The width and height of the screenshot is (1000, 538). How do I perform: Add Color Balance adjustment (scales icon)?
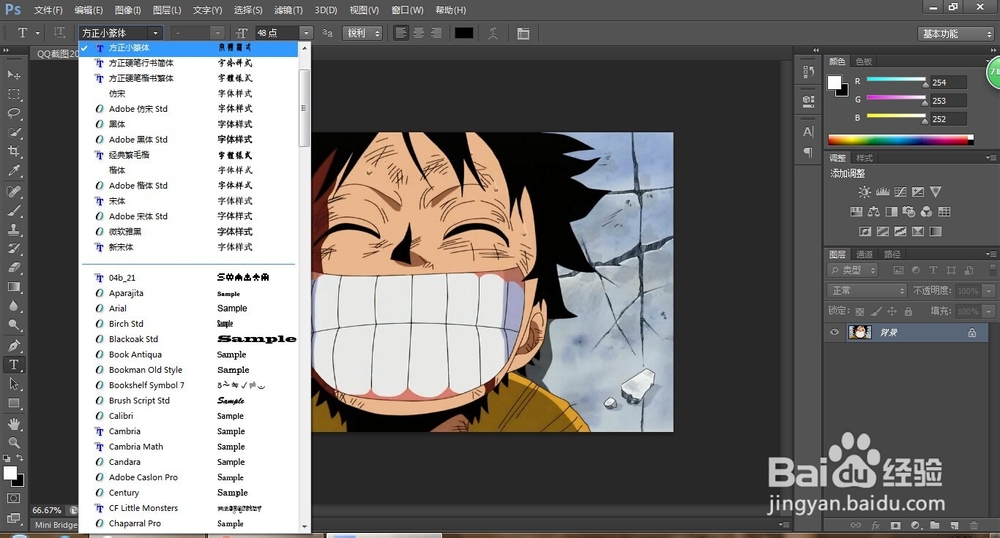point(874,212)
